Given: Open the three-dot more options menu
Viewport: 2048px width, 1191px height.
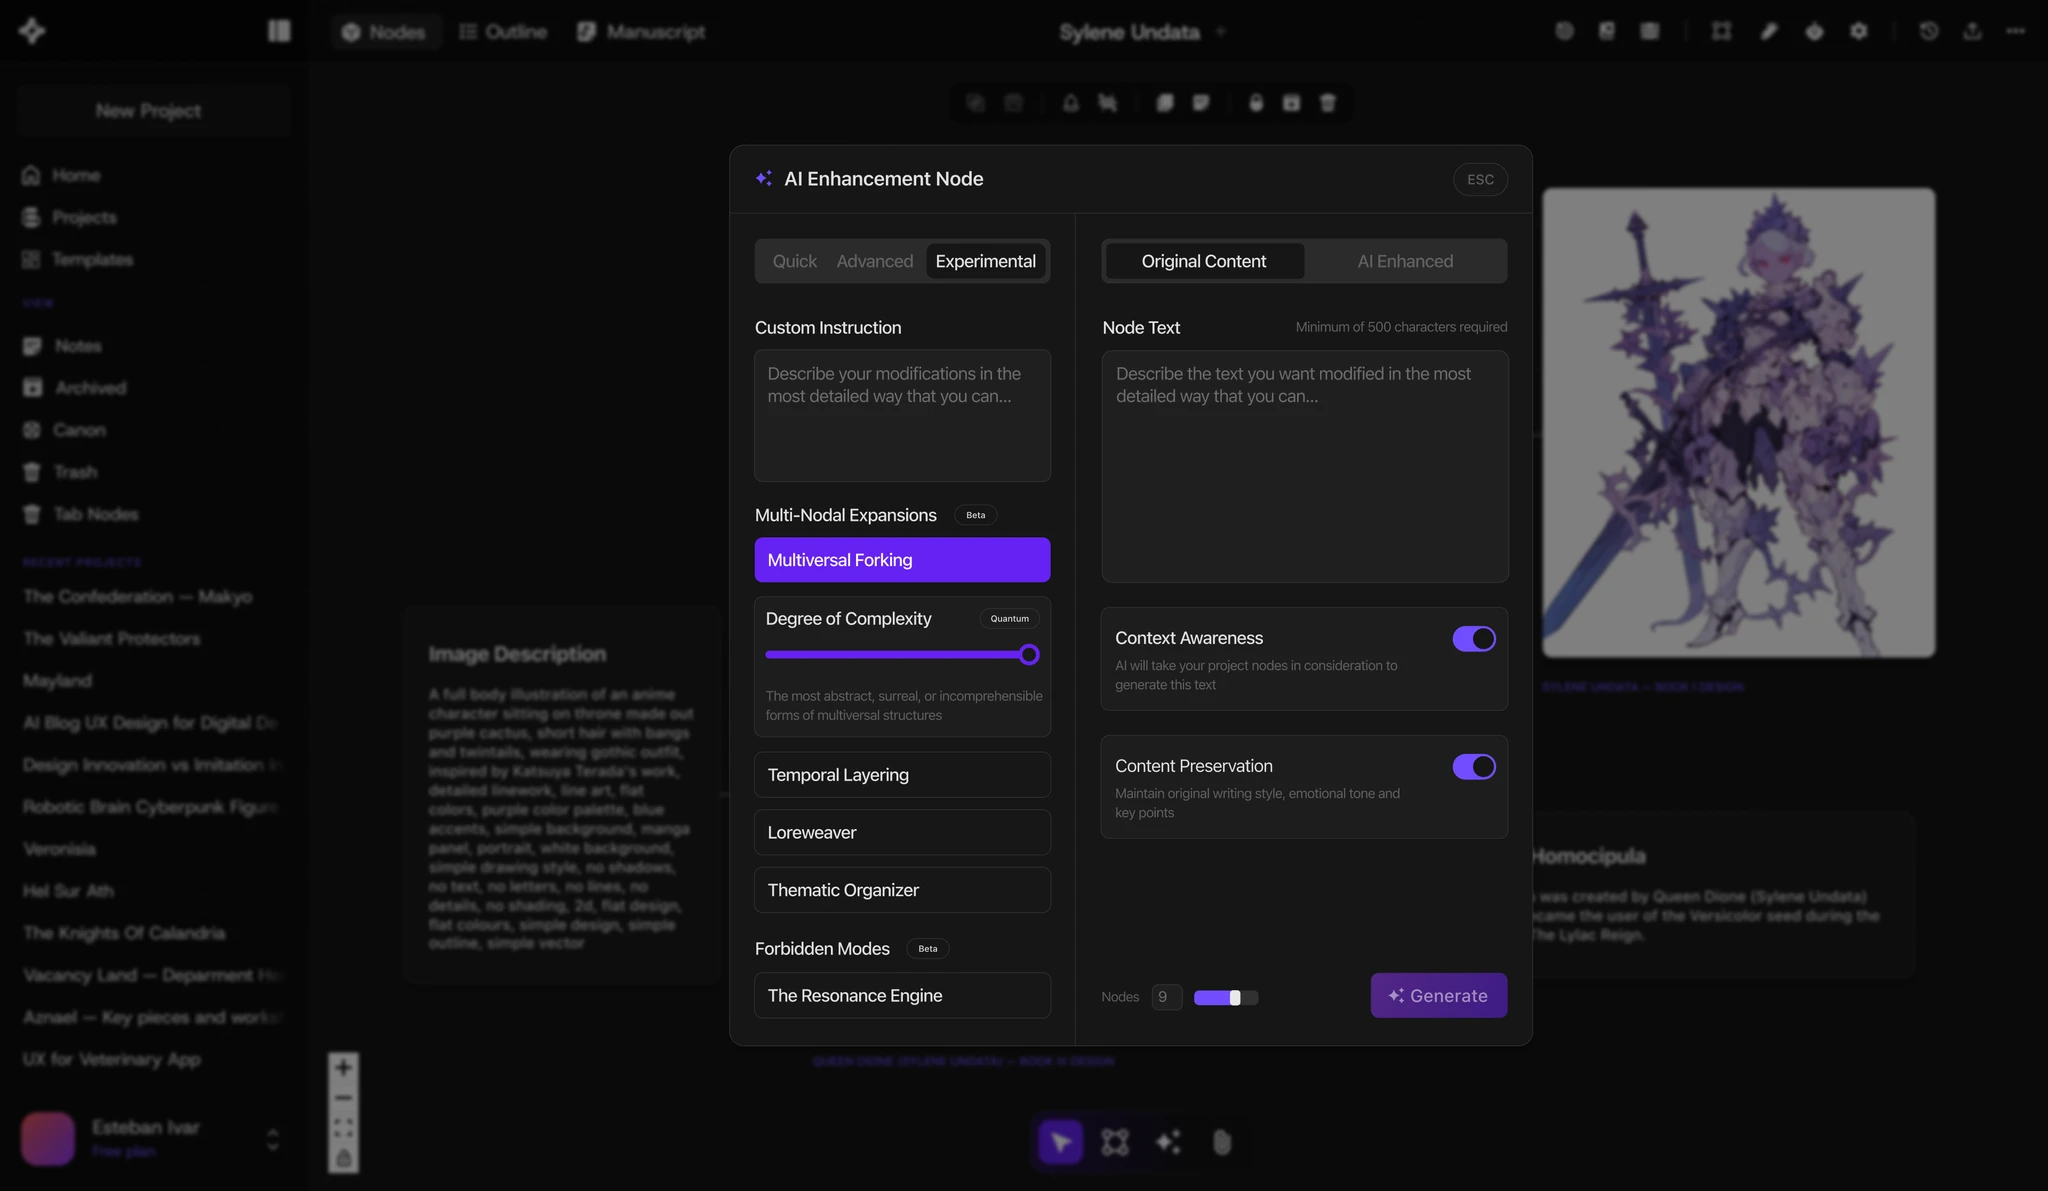Looking at the screenshot, I should coord(2017,31).
